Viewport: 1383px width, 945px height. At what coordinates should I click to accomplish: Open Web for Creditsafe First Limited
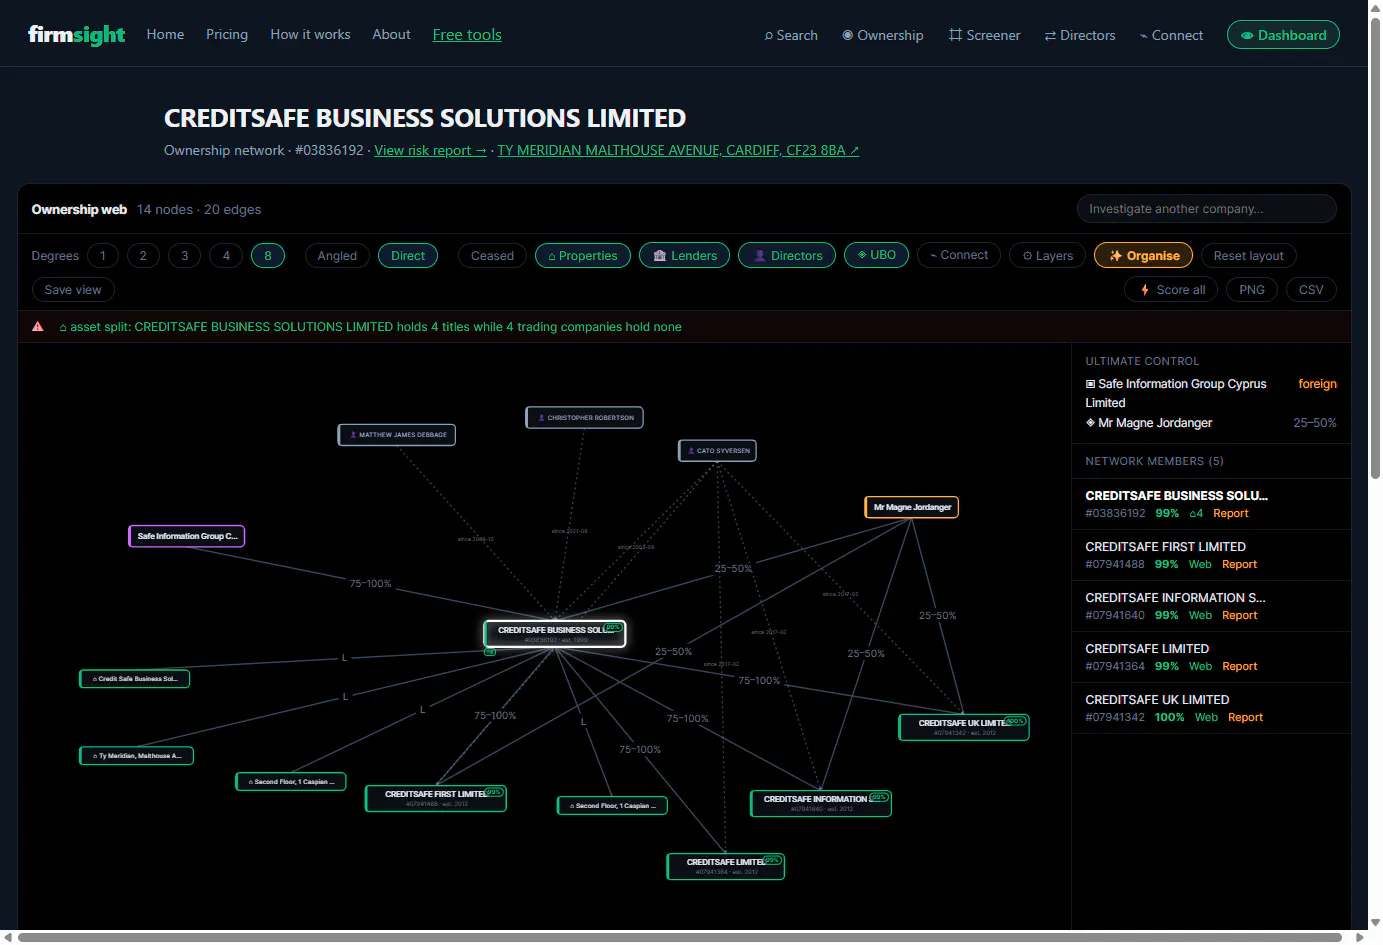coord(1200,565)
